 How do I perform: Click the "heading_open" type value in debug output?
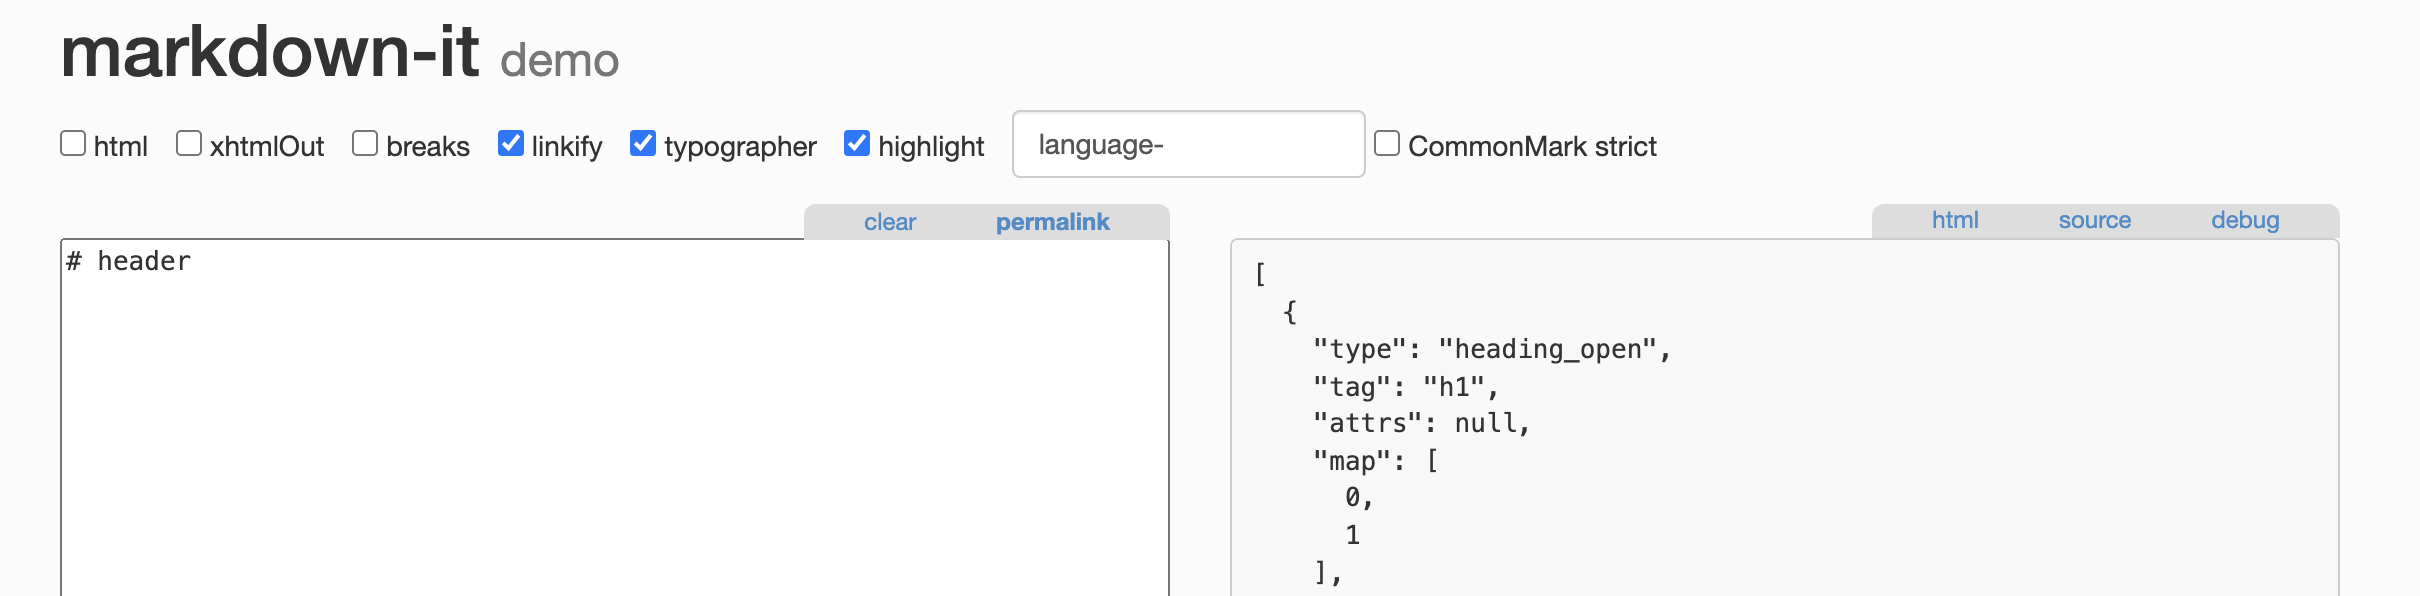point(1547,349)
